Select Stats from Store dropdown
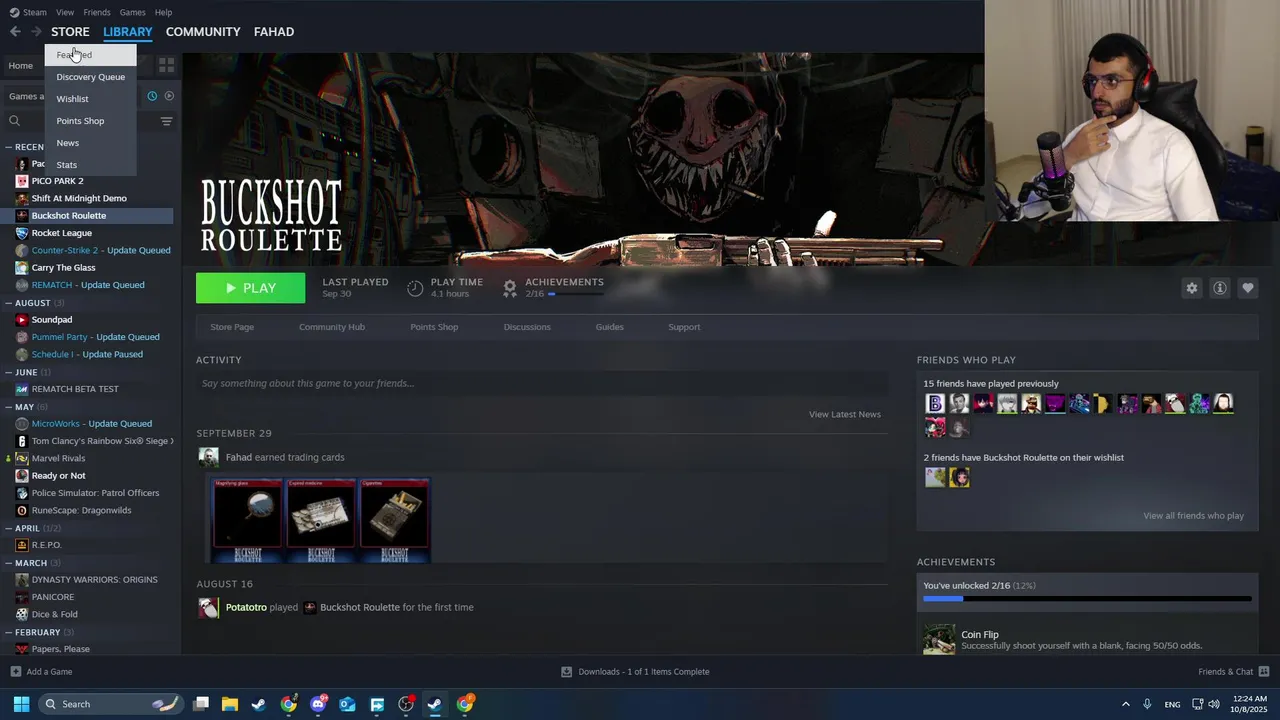The width and height of the screenshot is (1280, 720). tap(90, 165)
